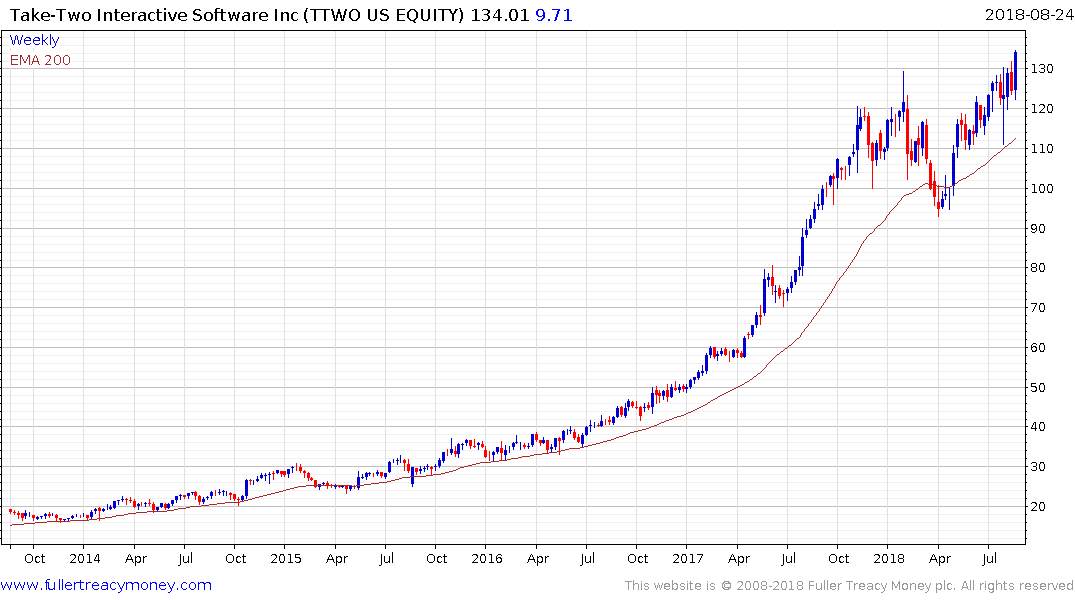Viewport: 1075px width, 600px height.
Task: Select the blue change value 9.71
Action: coord(553,15)
